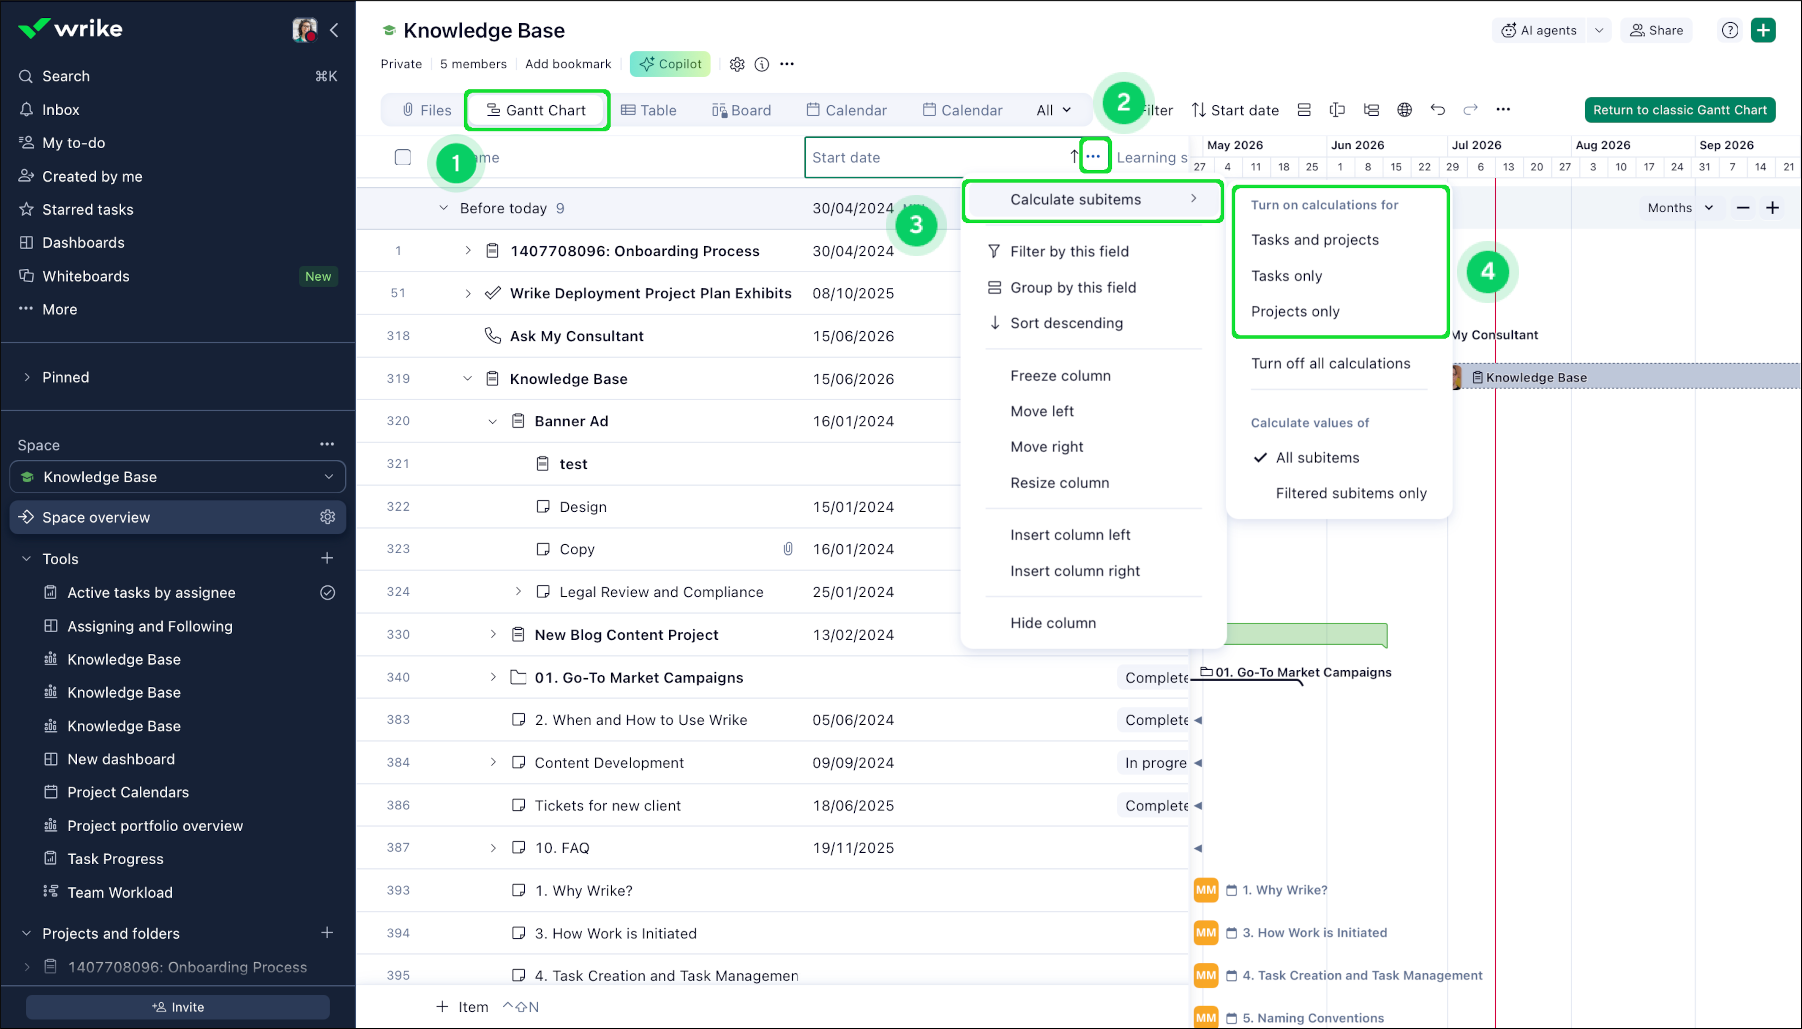The image size is (1802, 1029).
Task: Tick the select-all checkbox in the header
Action: [403, 157]
